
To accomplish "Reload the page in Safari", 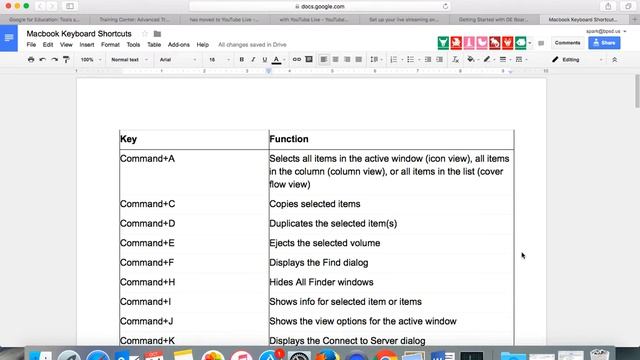I will click(445, 6).
